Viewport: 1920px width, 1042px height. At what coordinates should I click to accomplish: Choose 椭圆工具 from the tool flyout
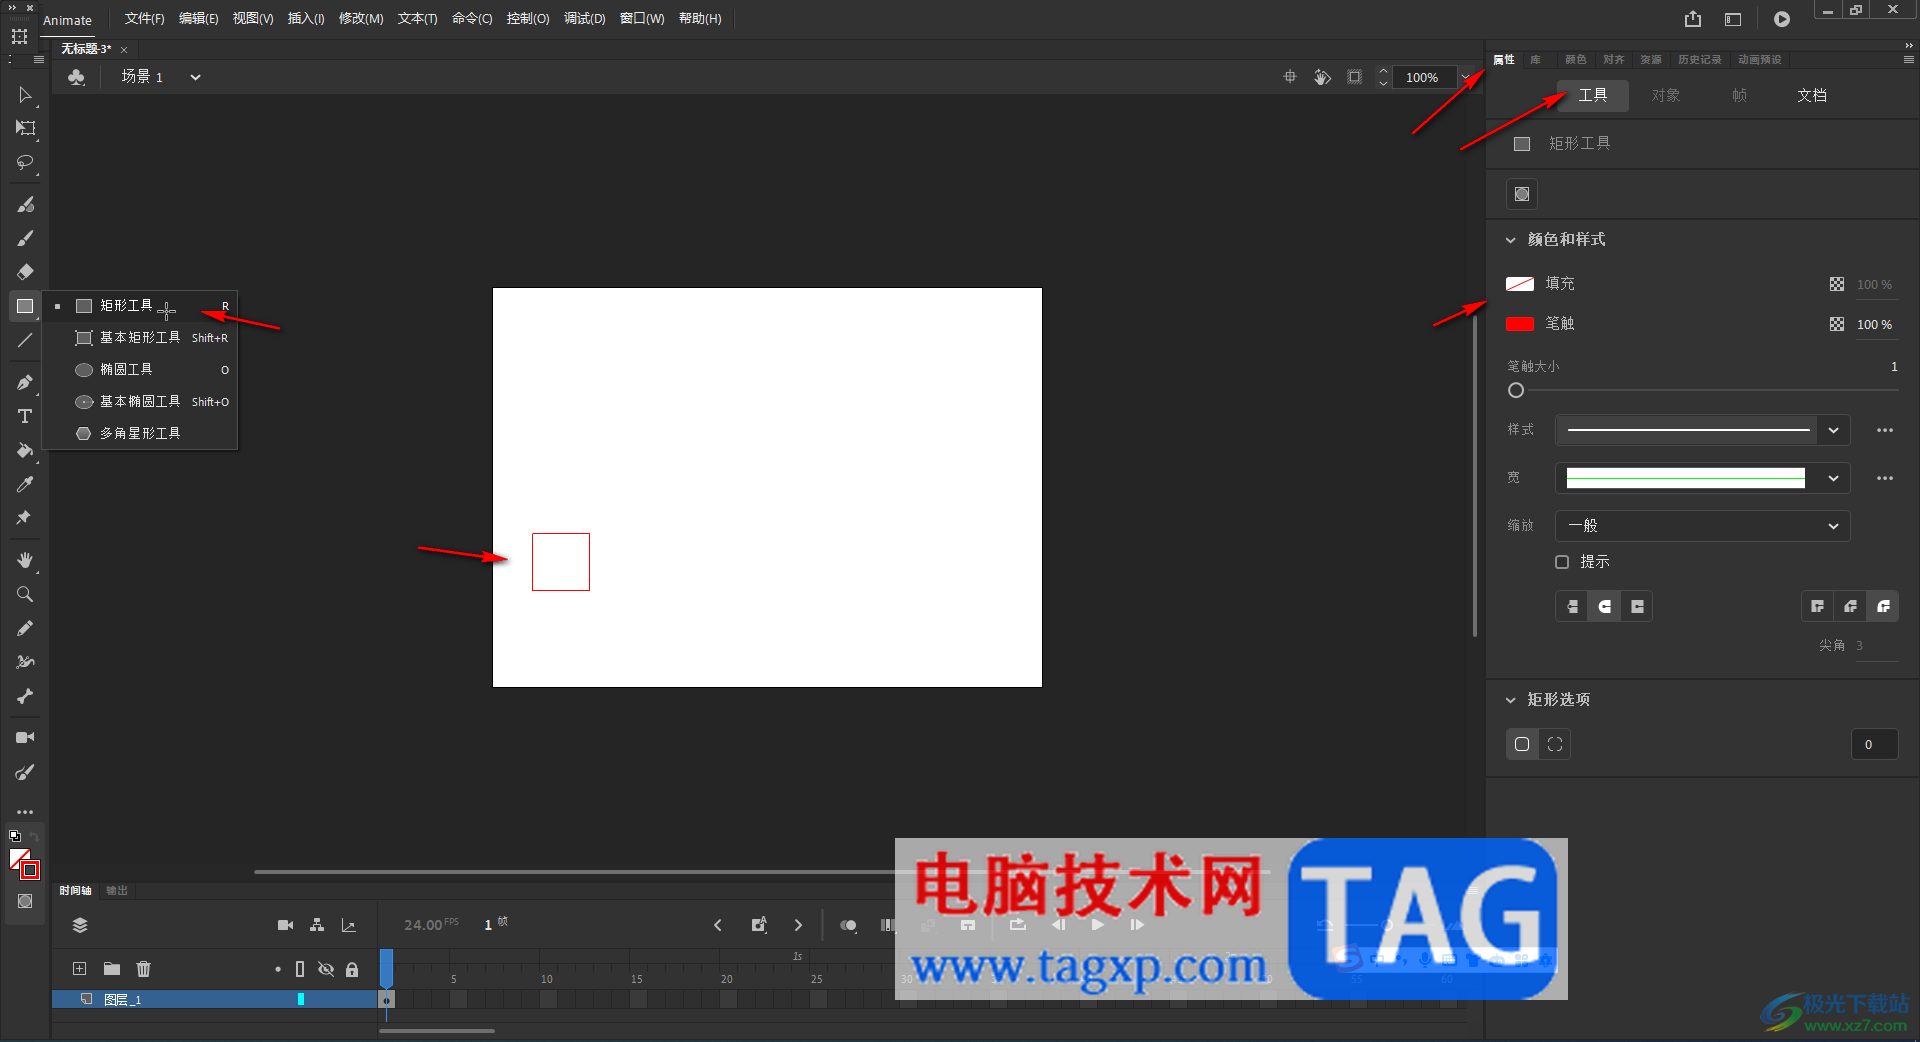click(x=140, y=370)
